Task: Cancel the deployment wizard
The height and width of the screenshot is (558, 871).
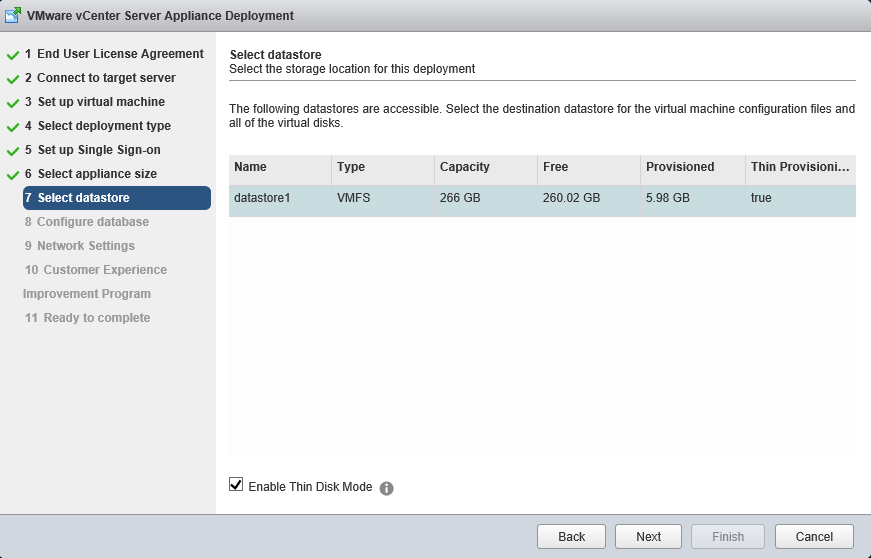Action: point(813,537)
